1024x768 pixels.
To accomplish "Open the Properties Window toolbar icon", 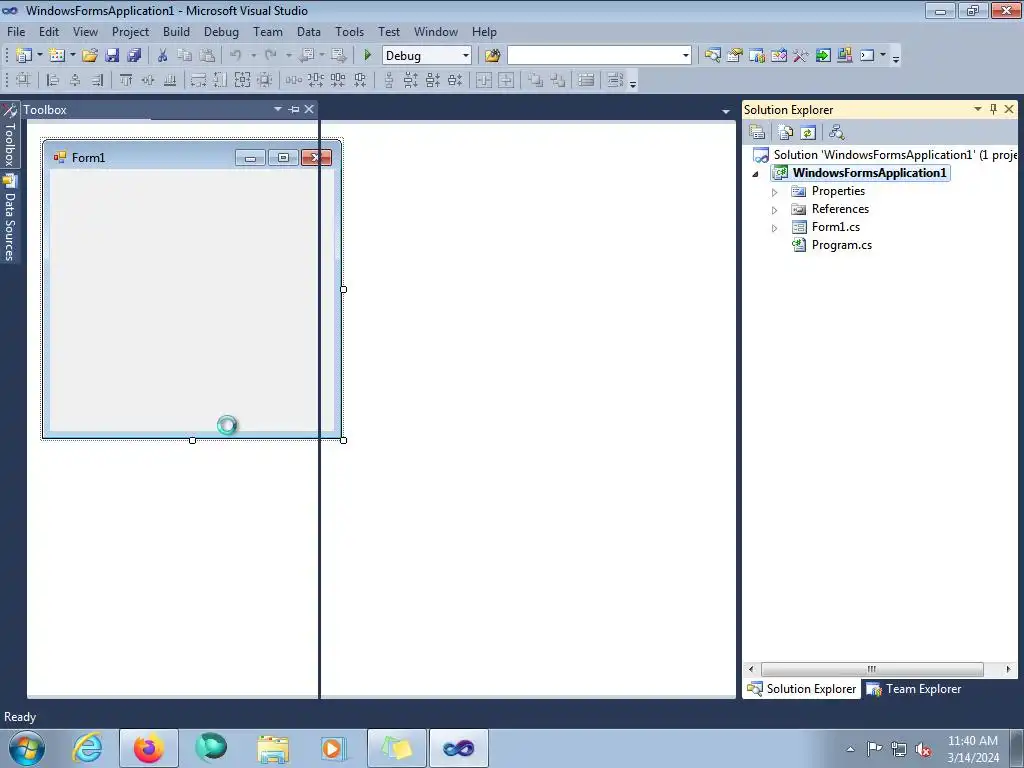I will point(734,56).
